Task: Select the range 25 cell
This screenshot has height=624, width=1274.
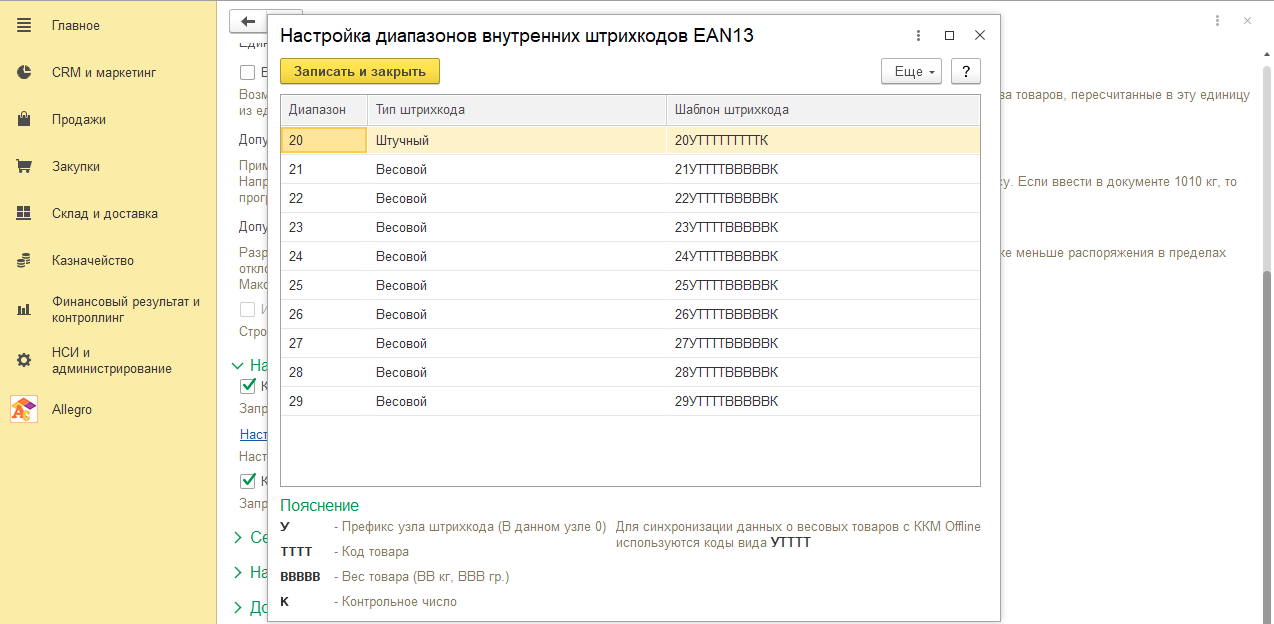Action: coord(324,286)
